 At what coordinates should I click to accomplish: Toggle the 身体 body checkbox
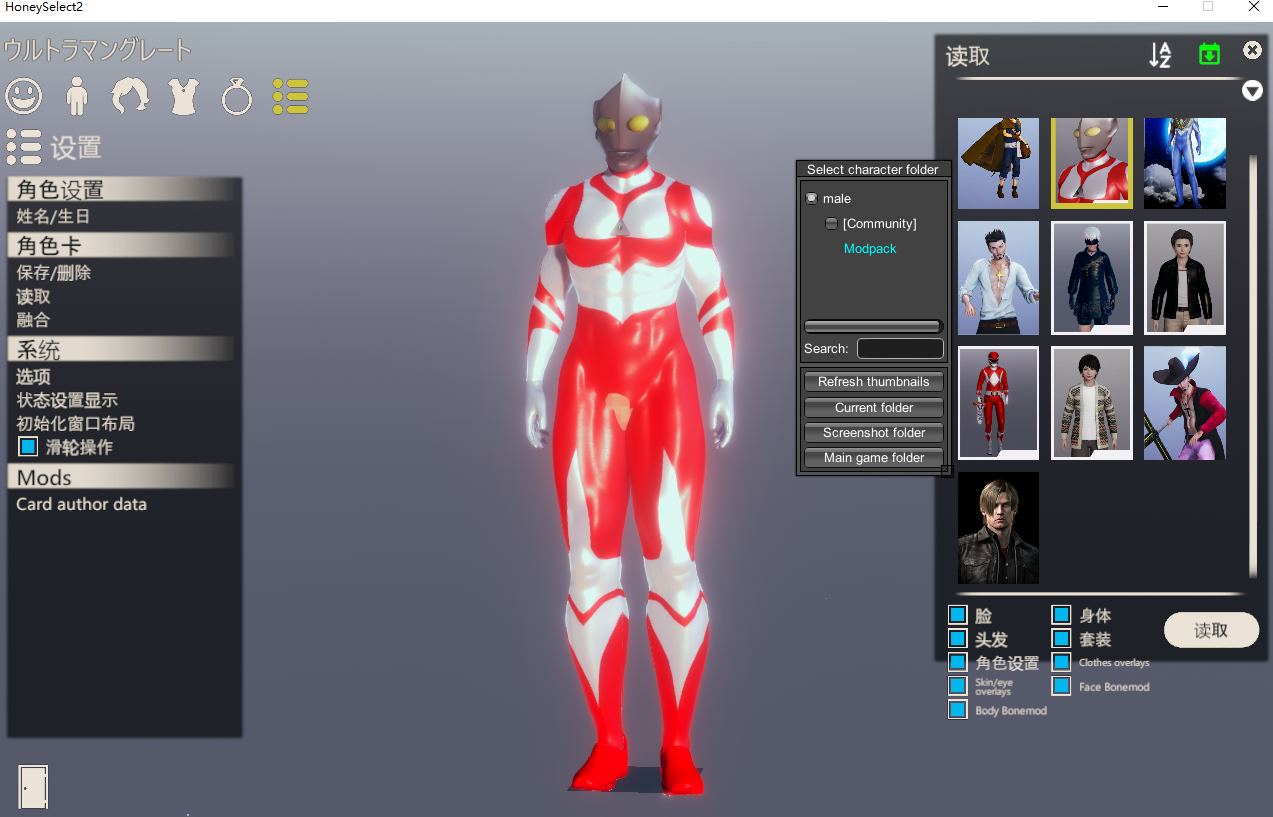coord(1061,615)
